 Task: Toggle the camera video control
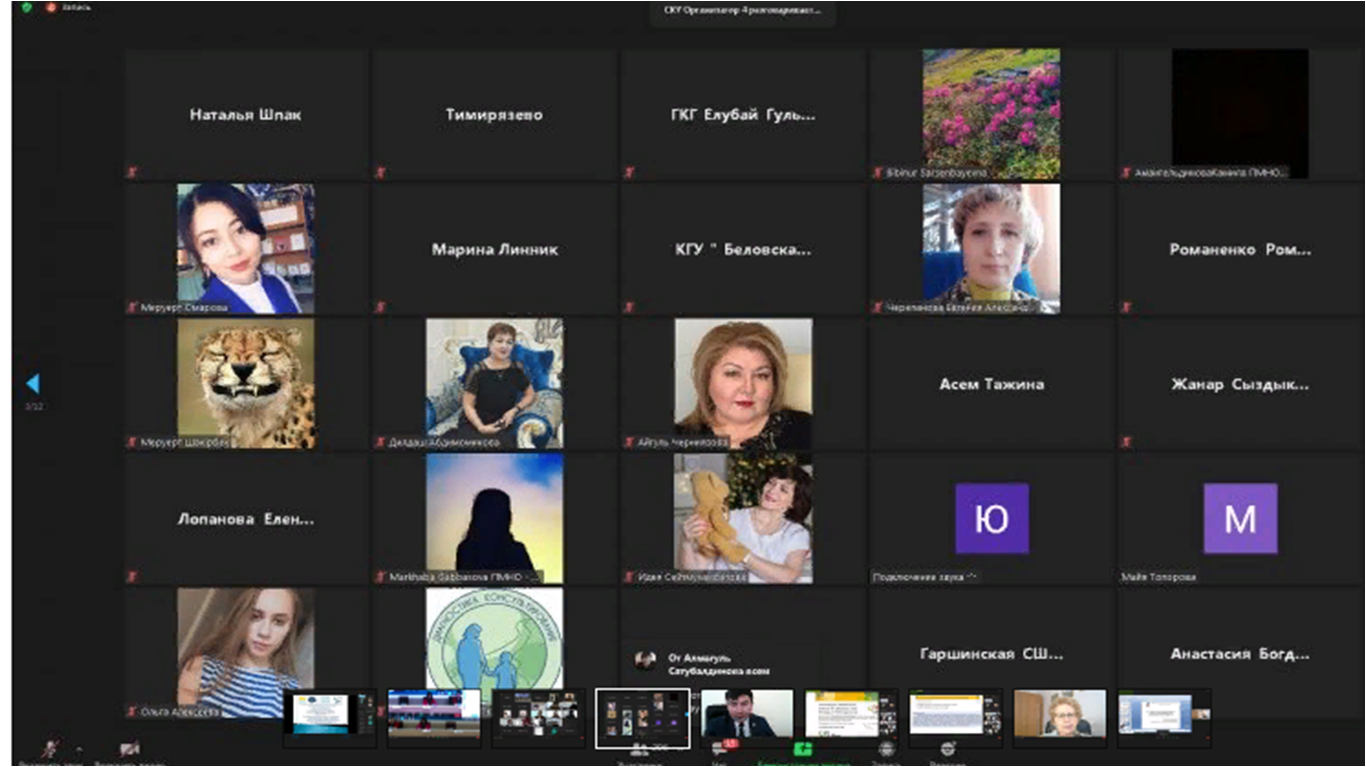point(129,748)
